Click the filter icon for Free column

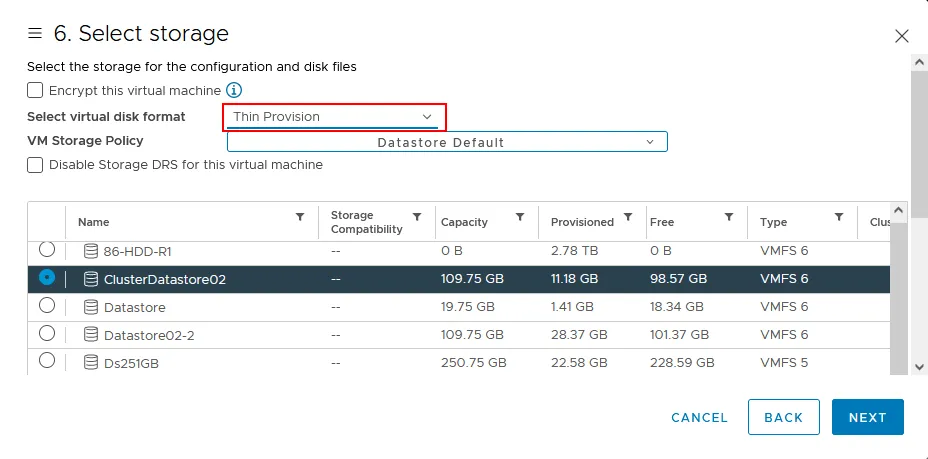pos(729,217)
